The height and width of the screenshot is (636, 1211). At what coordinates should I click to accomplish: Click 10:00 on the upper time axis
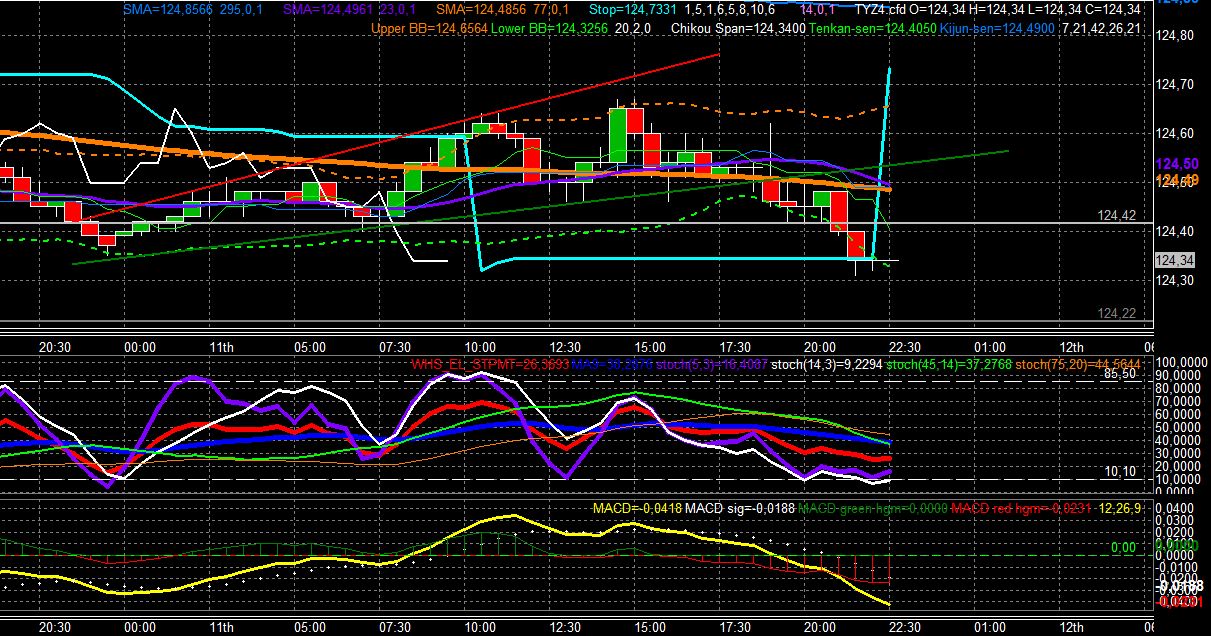tap(482, 347)
